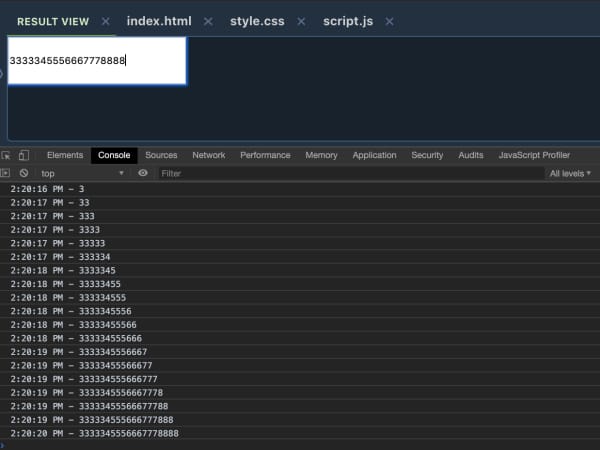This screenshot has height=450, width=600.
Task: Switch to the Elements panel
Action: coord(65,155)
